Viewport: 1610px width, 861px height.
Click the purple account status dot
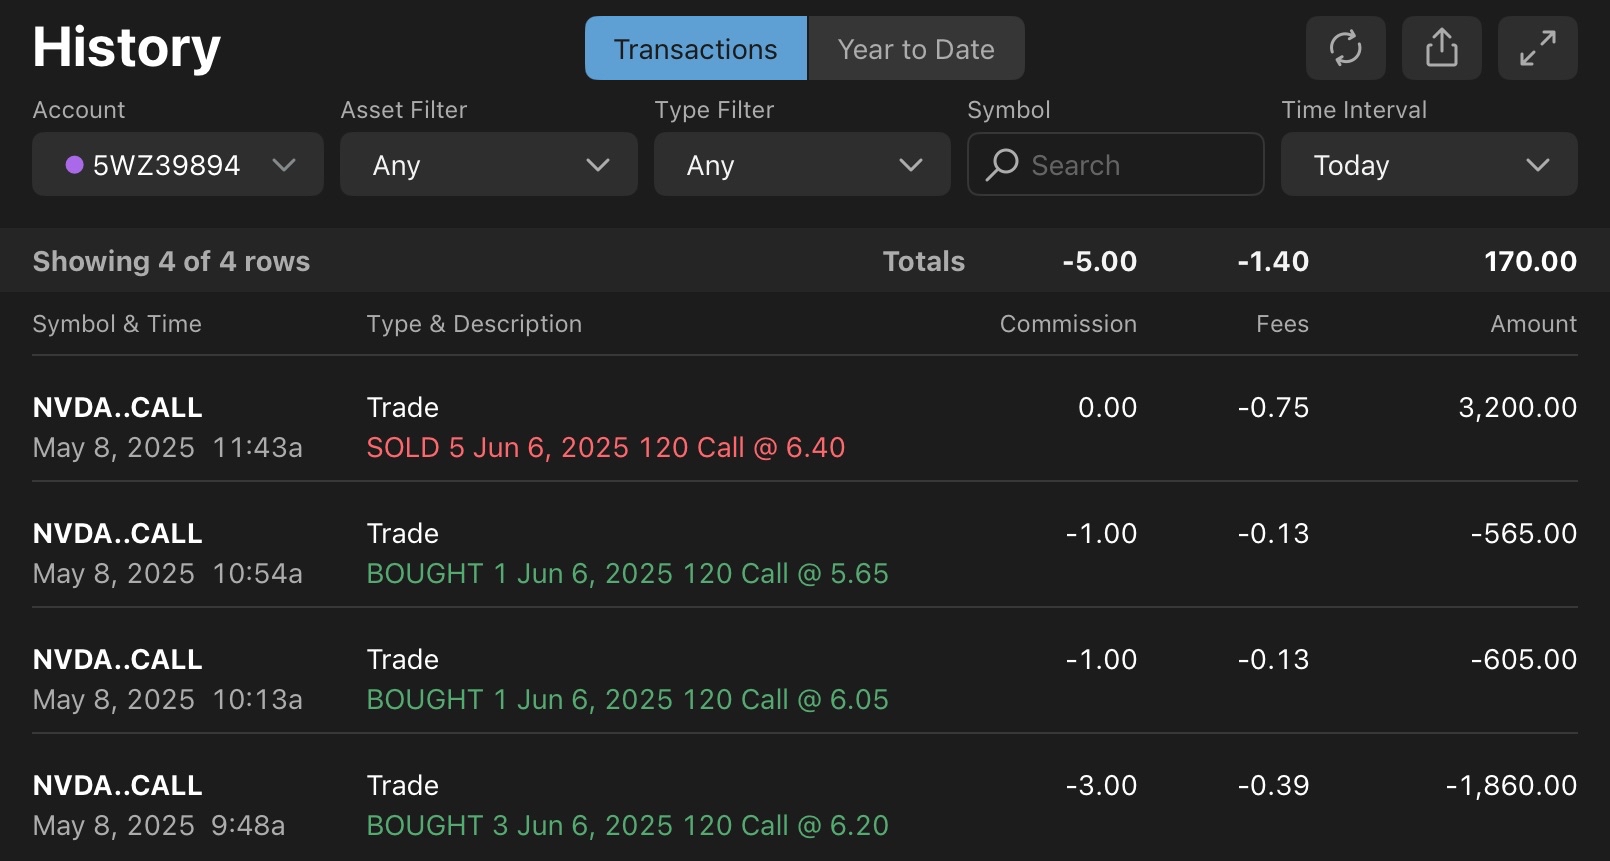click(74, 165)
